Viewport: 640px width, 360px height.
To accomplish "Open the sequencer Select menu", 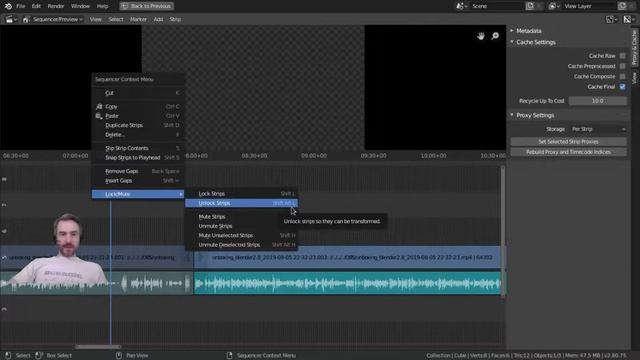I will click(116, 19).
